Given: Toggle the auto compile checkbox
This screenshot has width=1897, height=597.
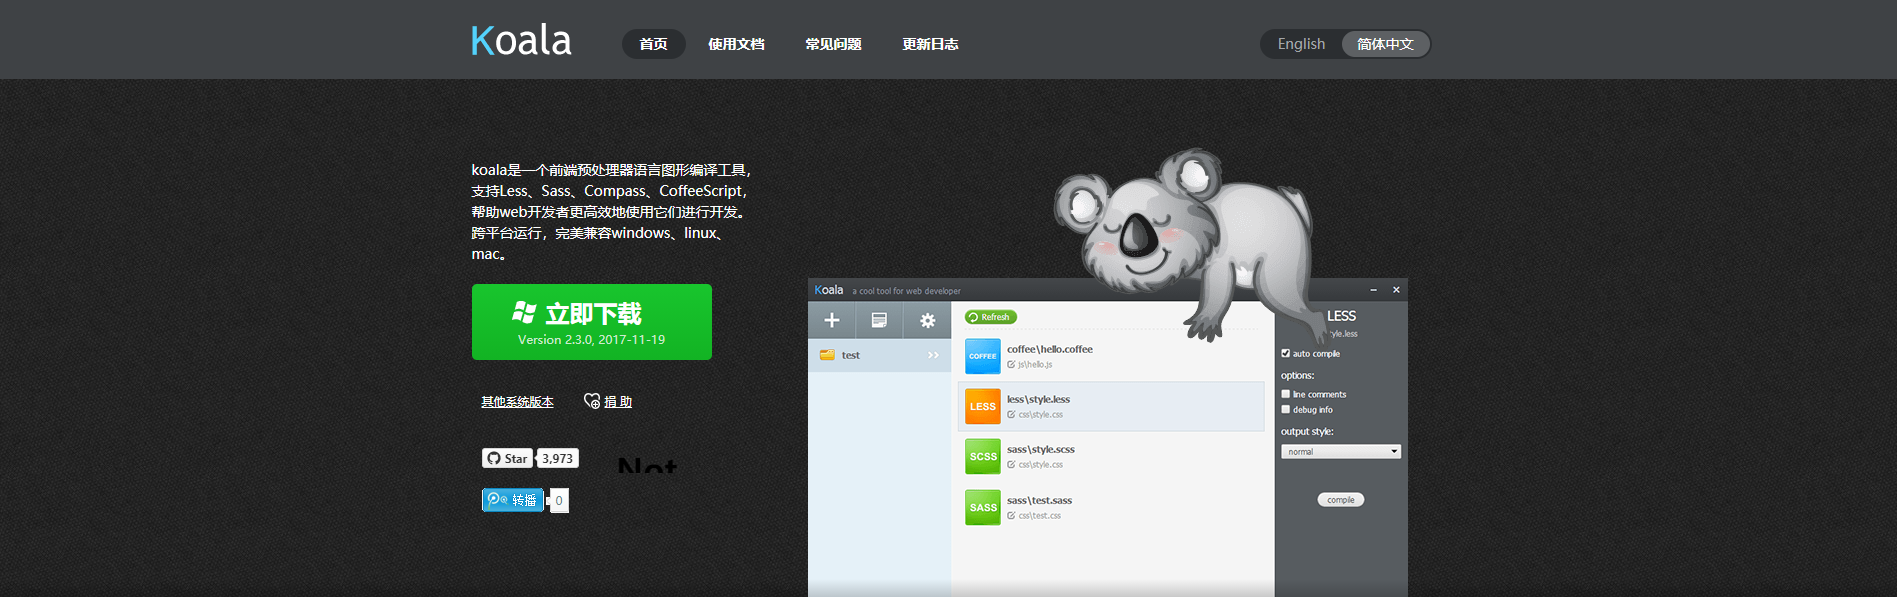Looking at the screenshot, I should (x=1286, y=353).
